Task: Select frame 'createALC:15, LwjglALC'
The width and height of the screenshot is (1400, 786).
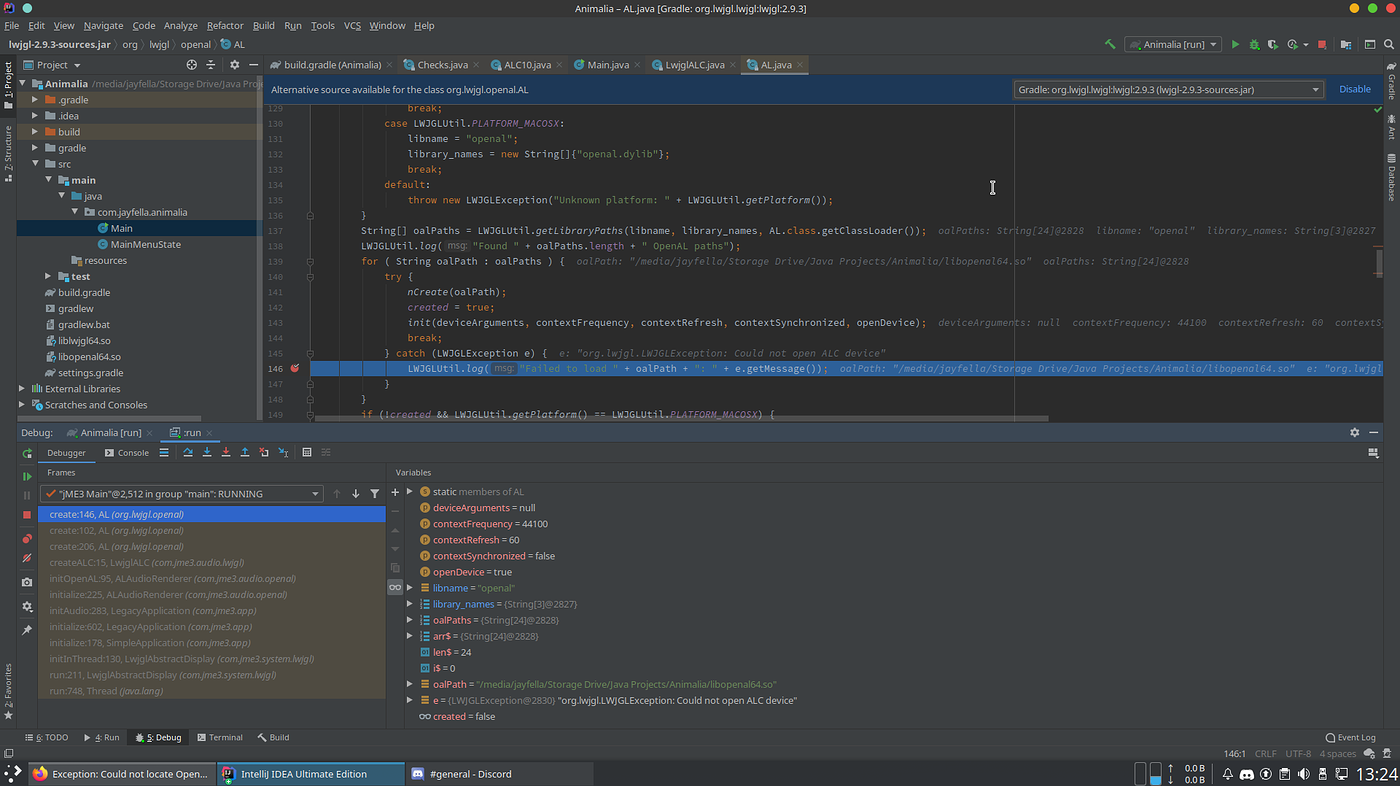Action: tap(146, 563)
